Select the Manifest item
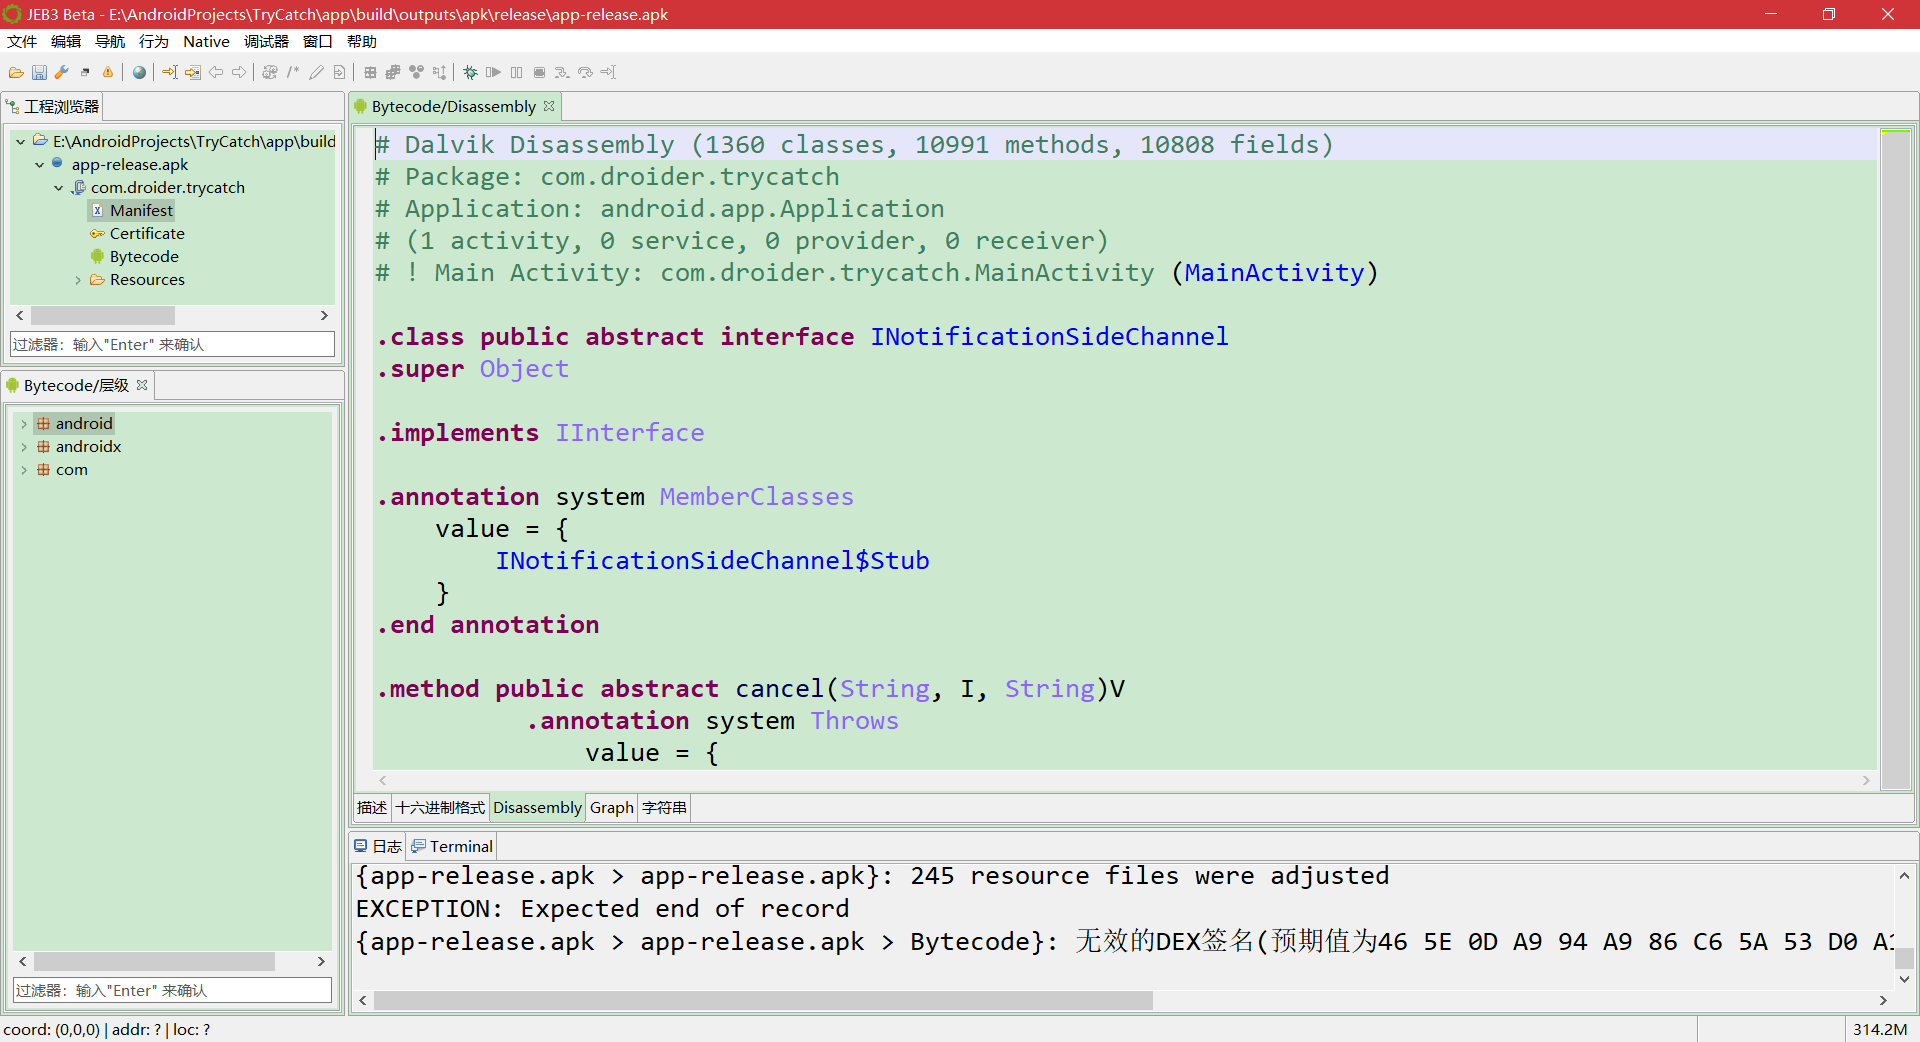This screenshot has height=1042, width=1920. click(x=141, y=210)
